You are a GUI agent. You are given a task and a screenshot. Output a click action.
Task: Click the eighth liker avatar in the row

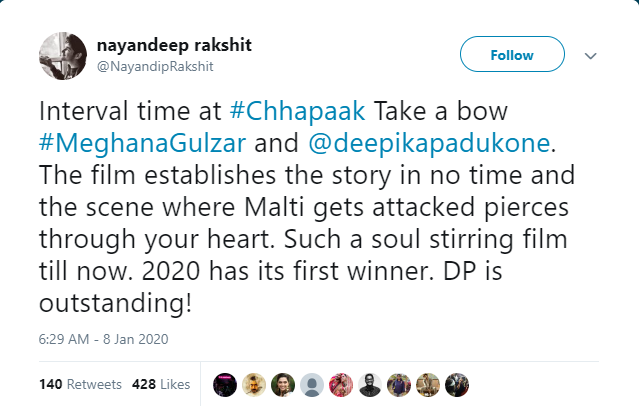click(x=428, y=384)
